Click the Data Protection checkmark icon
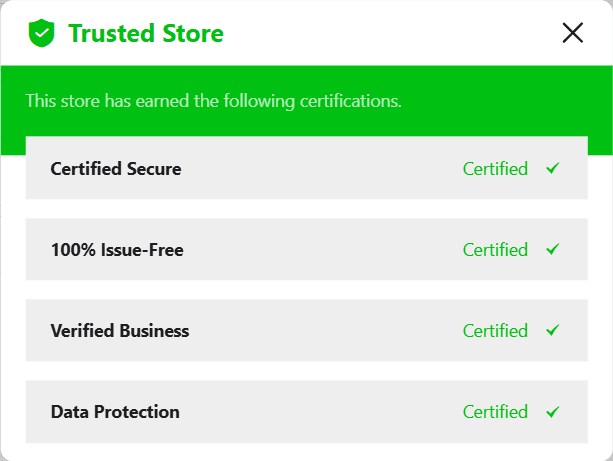613x461 pixels. click(553, 412)
